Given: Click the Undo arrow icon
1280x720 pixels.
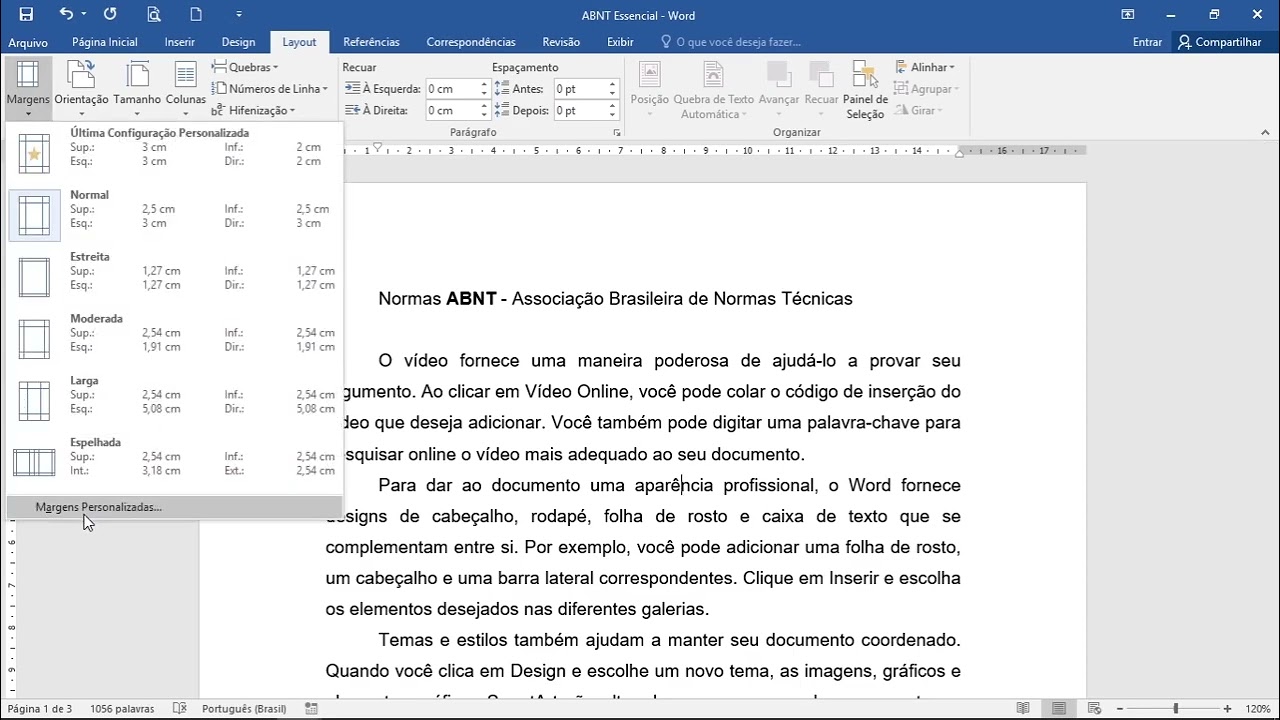Looking at the screenshot, I should (66, 14).
